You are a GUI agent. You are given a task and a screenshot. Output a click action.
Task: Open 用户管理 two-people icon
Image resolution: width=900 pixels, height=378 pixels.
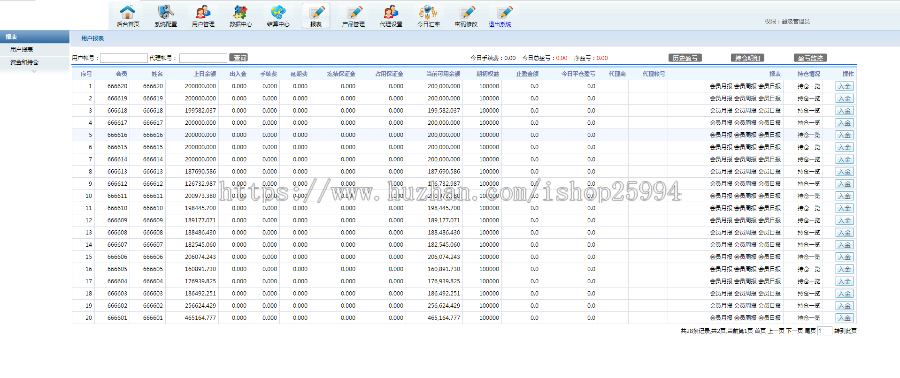pyautogui.click(x=203, y=12)
